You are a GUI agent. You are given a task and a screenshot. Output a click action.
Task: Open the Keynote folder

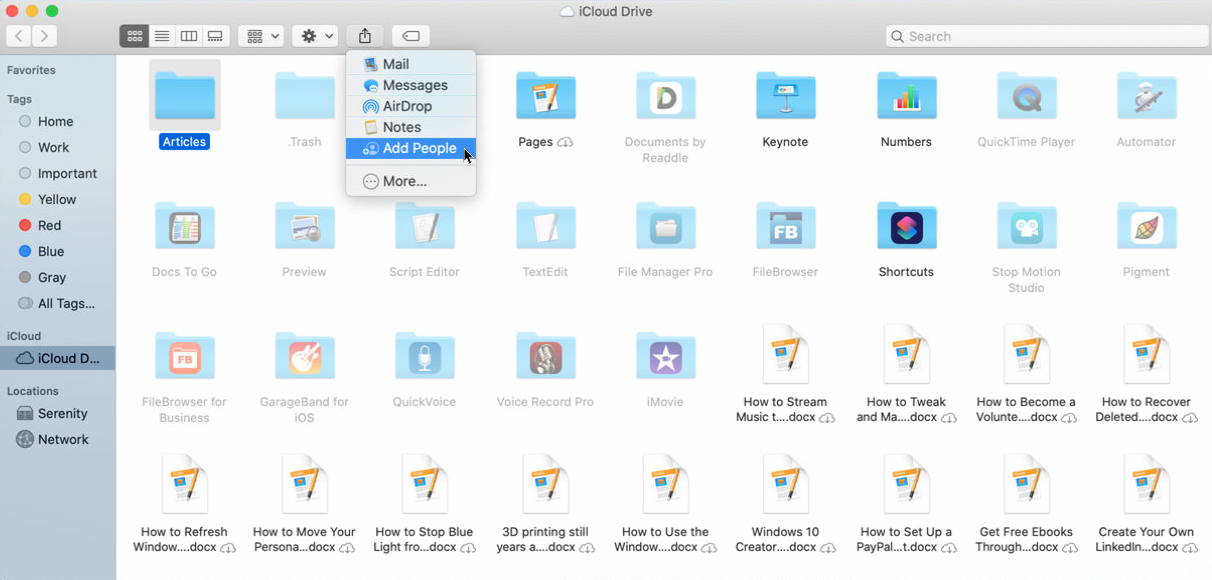(x=785, y=96)
